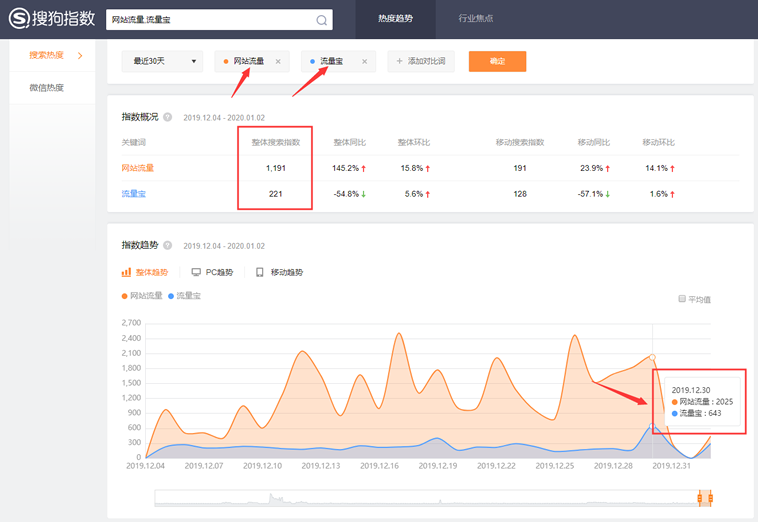Click the 1.6% mobile value

[658, 194]
